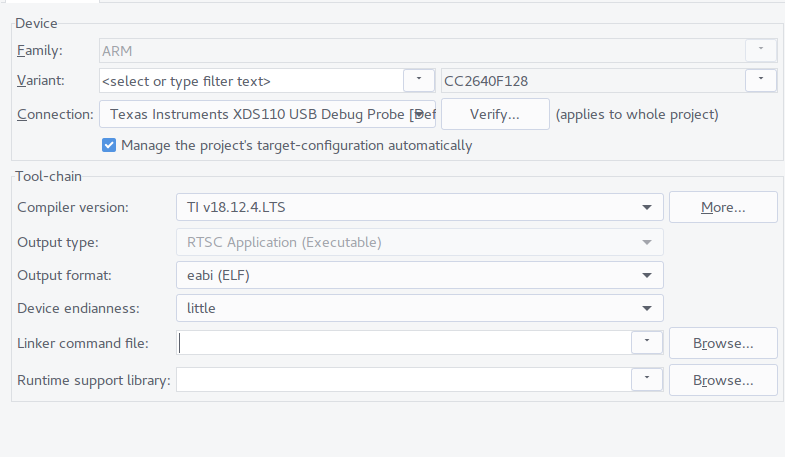Browse for a runtime support library
Image resolution: width=785 pixels, height=457 pixels.
click(722, 380)
